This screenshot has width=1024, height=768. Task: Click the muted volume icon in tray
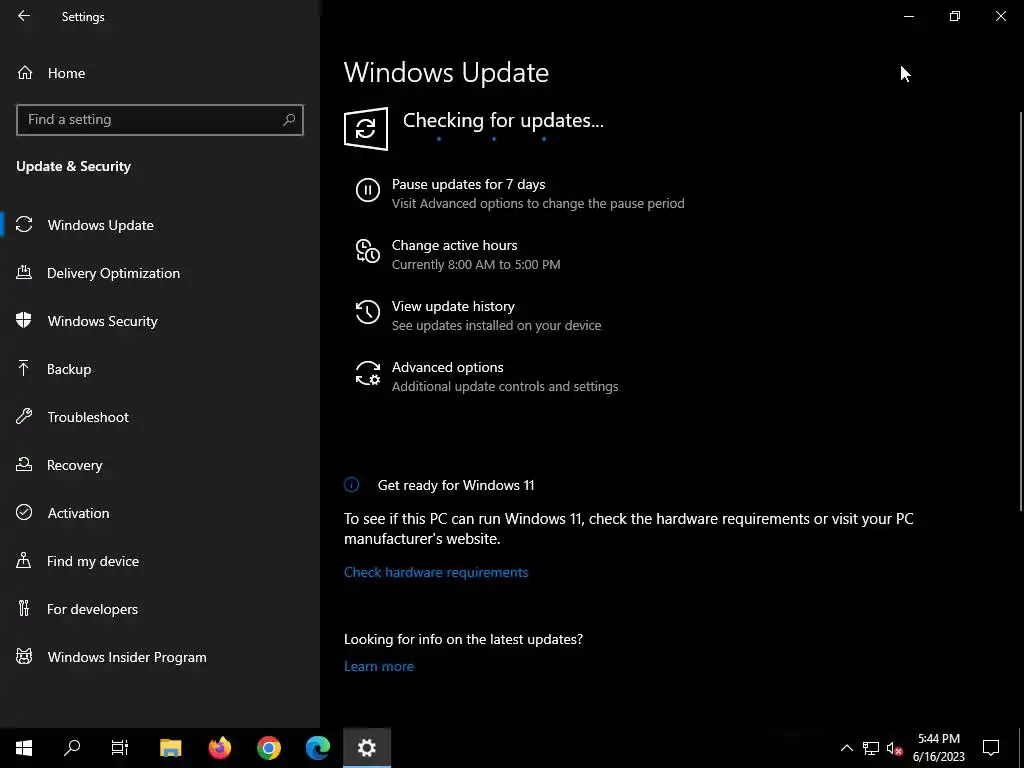894,748
